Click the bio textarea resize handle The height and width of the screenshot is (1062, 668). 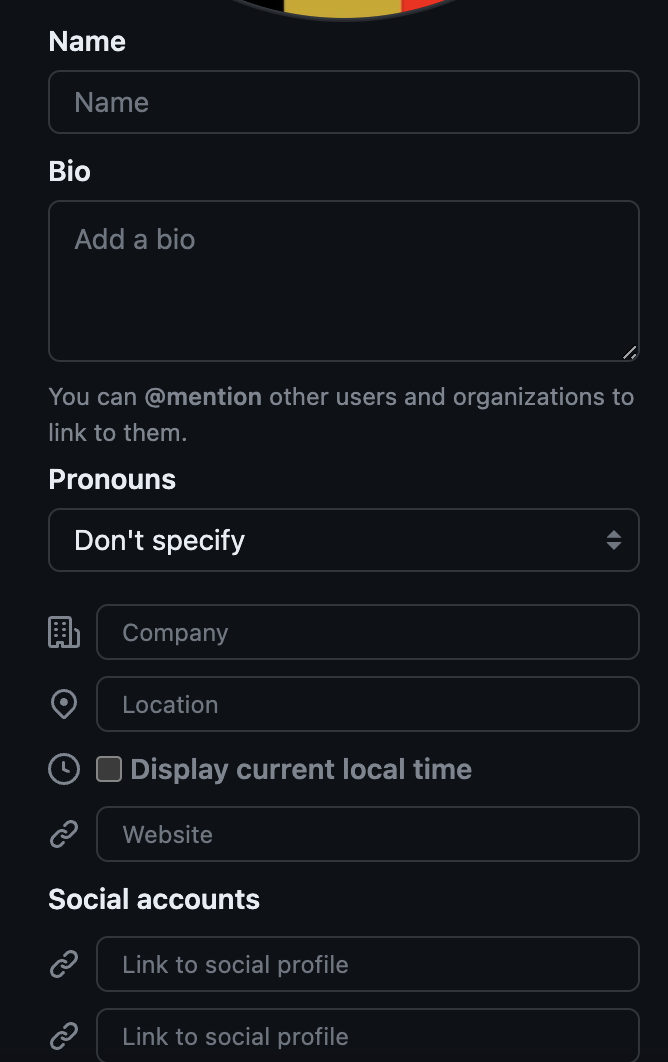(x=629, y=352)
